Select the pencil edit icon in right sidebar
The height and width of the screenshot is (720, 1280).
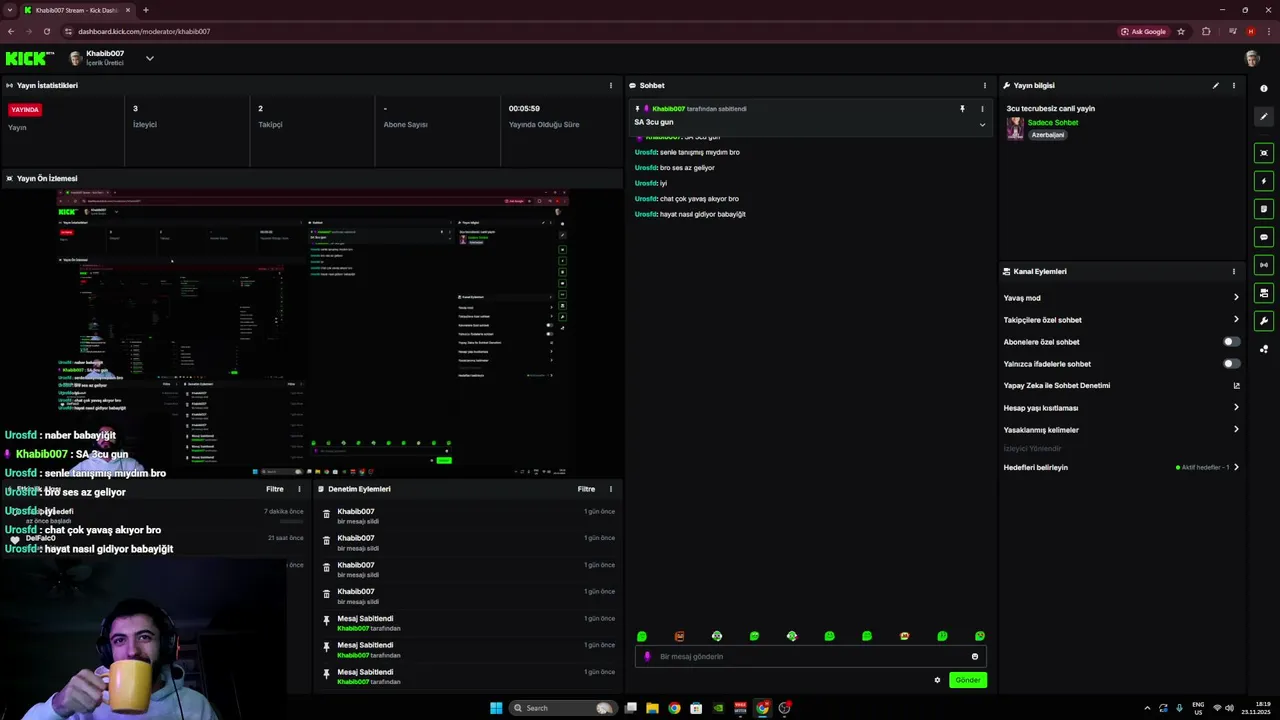[1264, 116]
